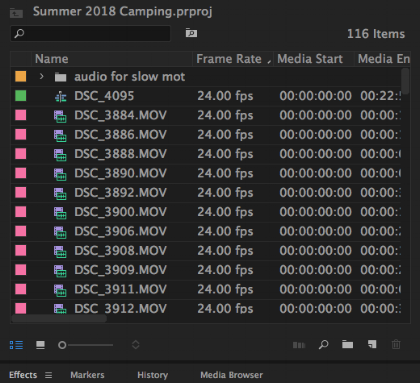Click the thumbnail zoom slider handle
Screen dimensions: 420x383
[x=62, y=345]
